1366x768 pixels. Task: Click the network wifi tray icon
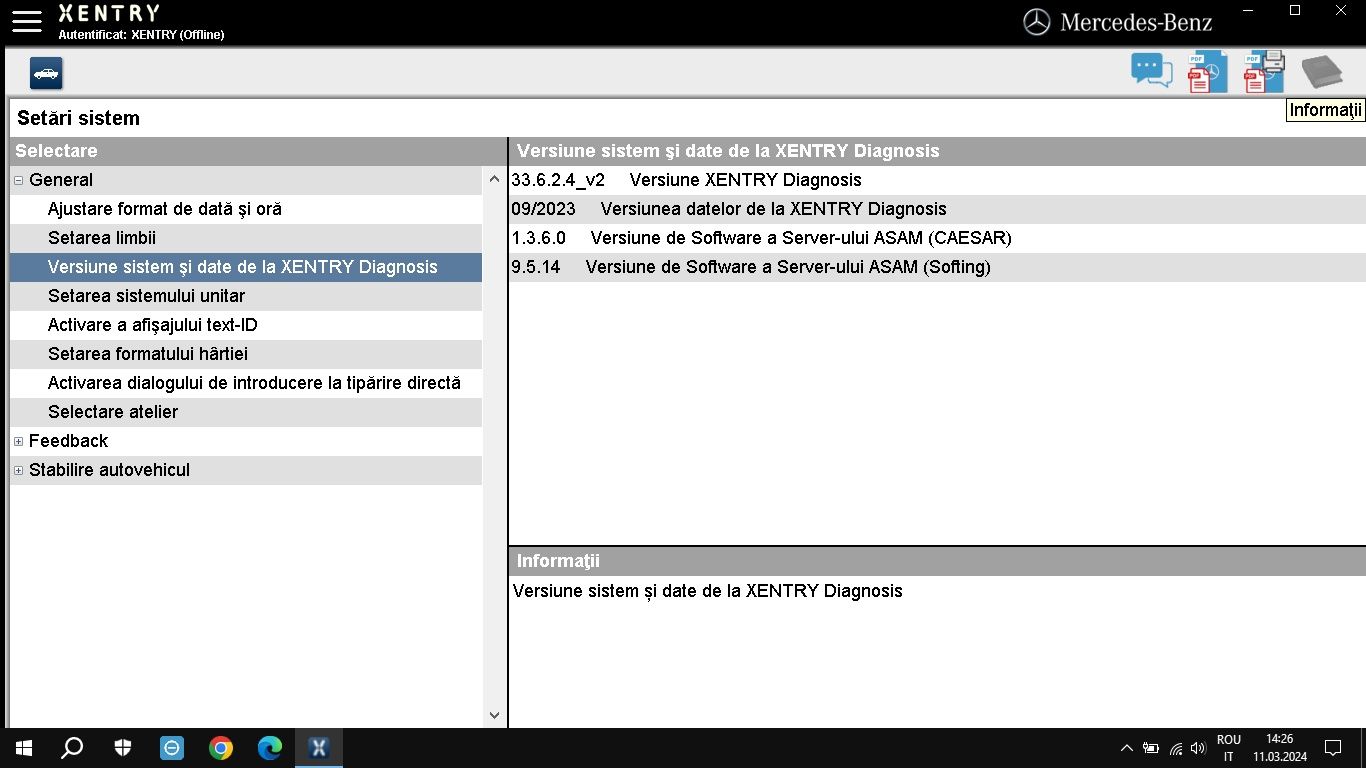(x=1176, y=748)
